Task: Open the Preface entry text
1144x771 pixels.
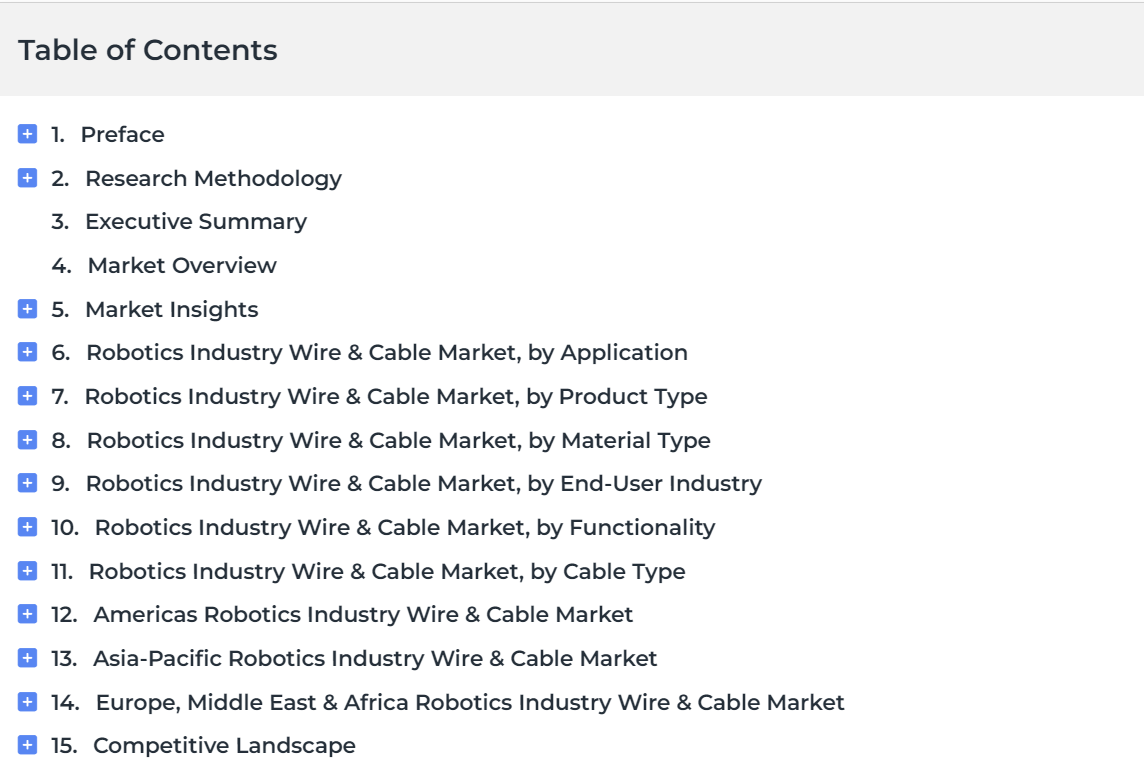Action: pyautogui.click(x=123, y=134)
